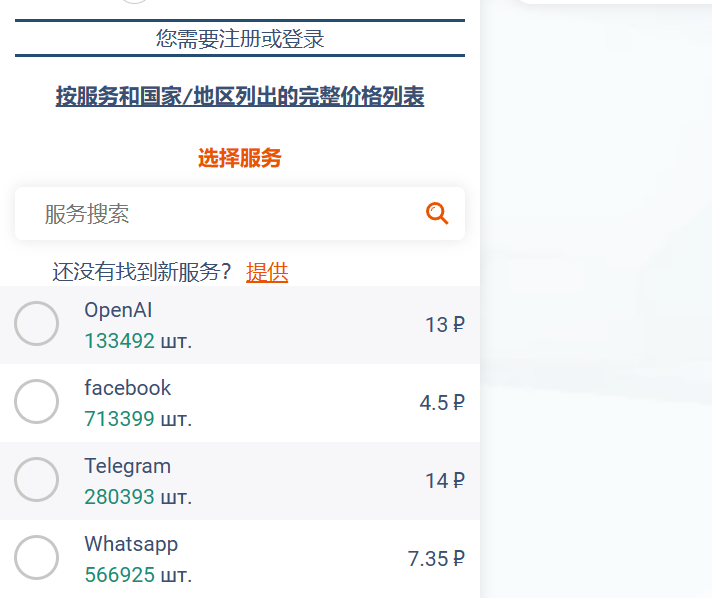The width and height of the screenshot is (712, 598).
Task: Click the 选择服务 heading
Action: 240,158
